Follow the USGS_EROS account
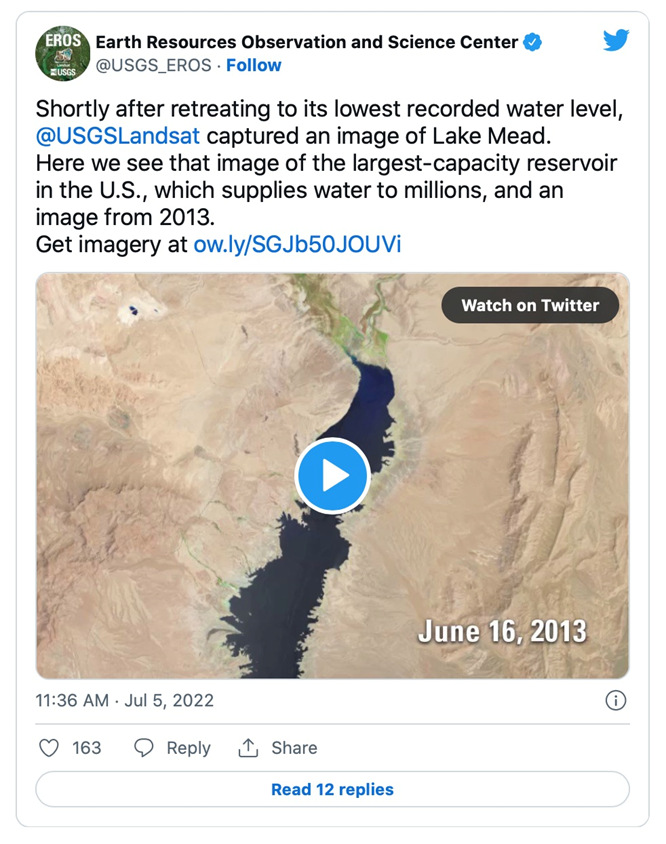Image resolution: width=666 pixels, height=844 pixels. (x=254, y=65)
